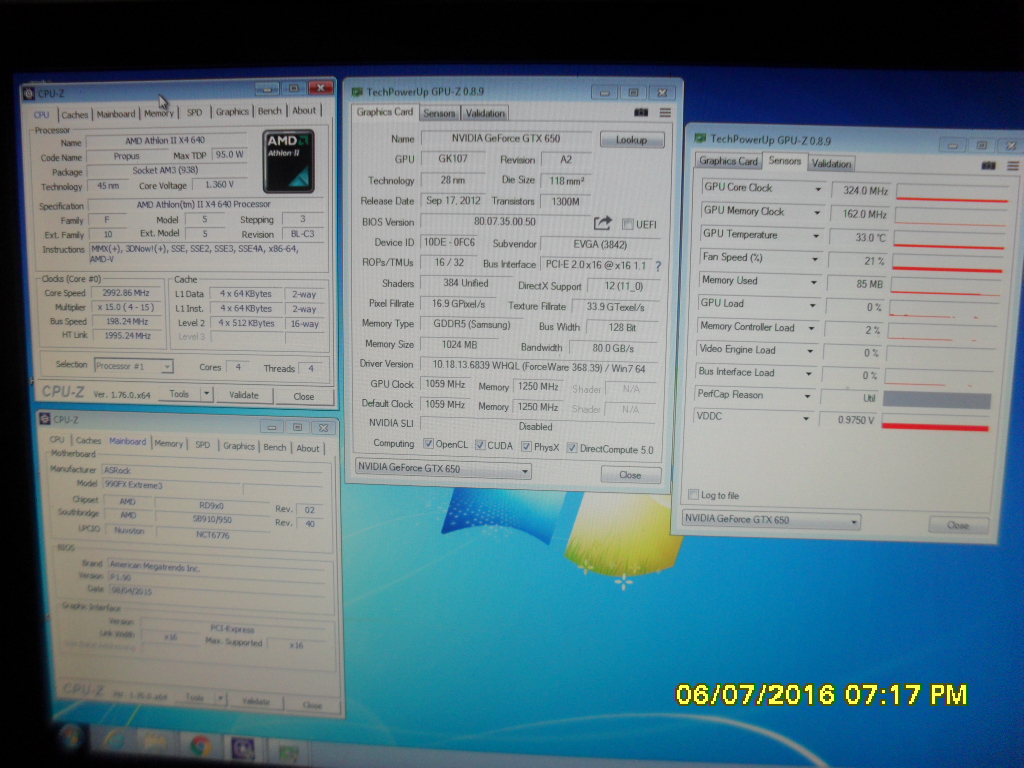1024x768 pixels.
Task: Click the GPU Core Clock sensor graph
Action: (x=952, y=192)
